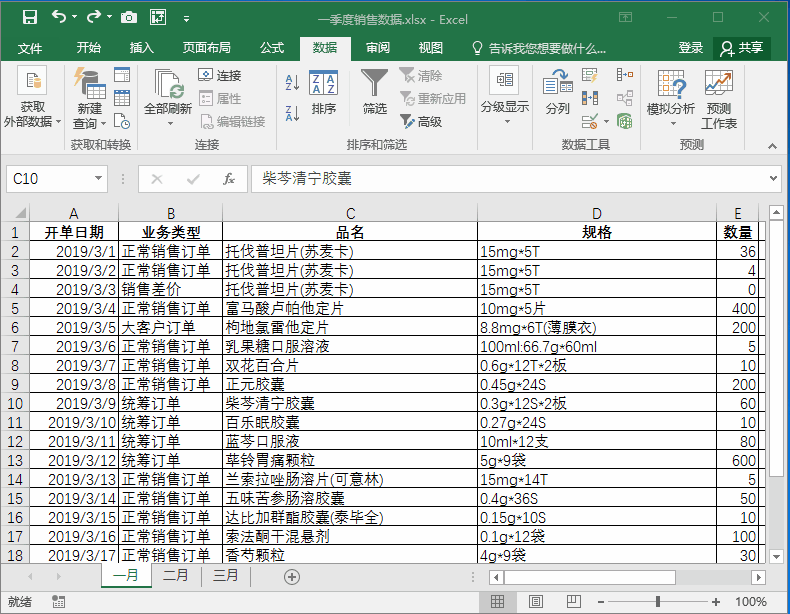Screen dimensions: 790x614
Task: Open the Name Box dropdown arrow
Action: click(x=99, y=178)
